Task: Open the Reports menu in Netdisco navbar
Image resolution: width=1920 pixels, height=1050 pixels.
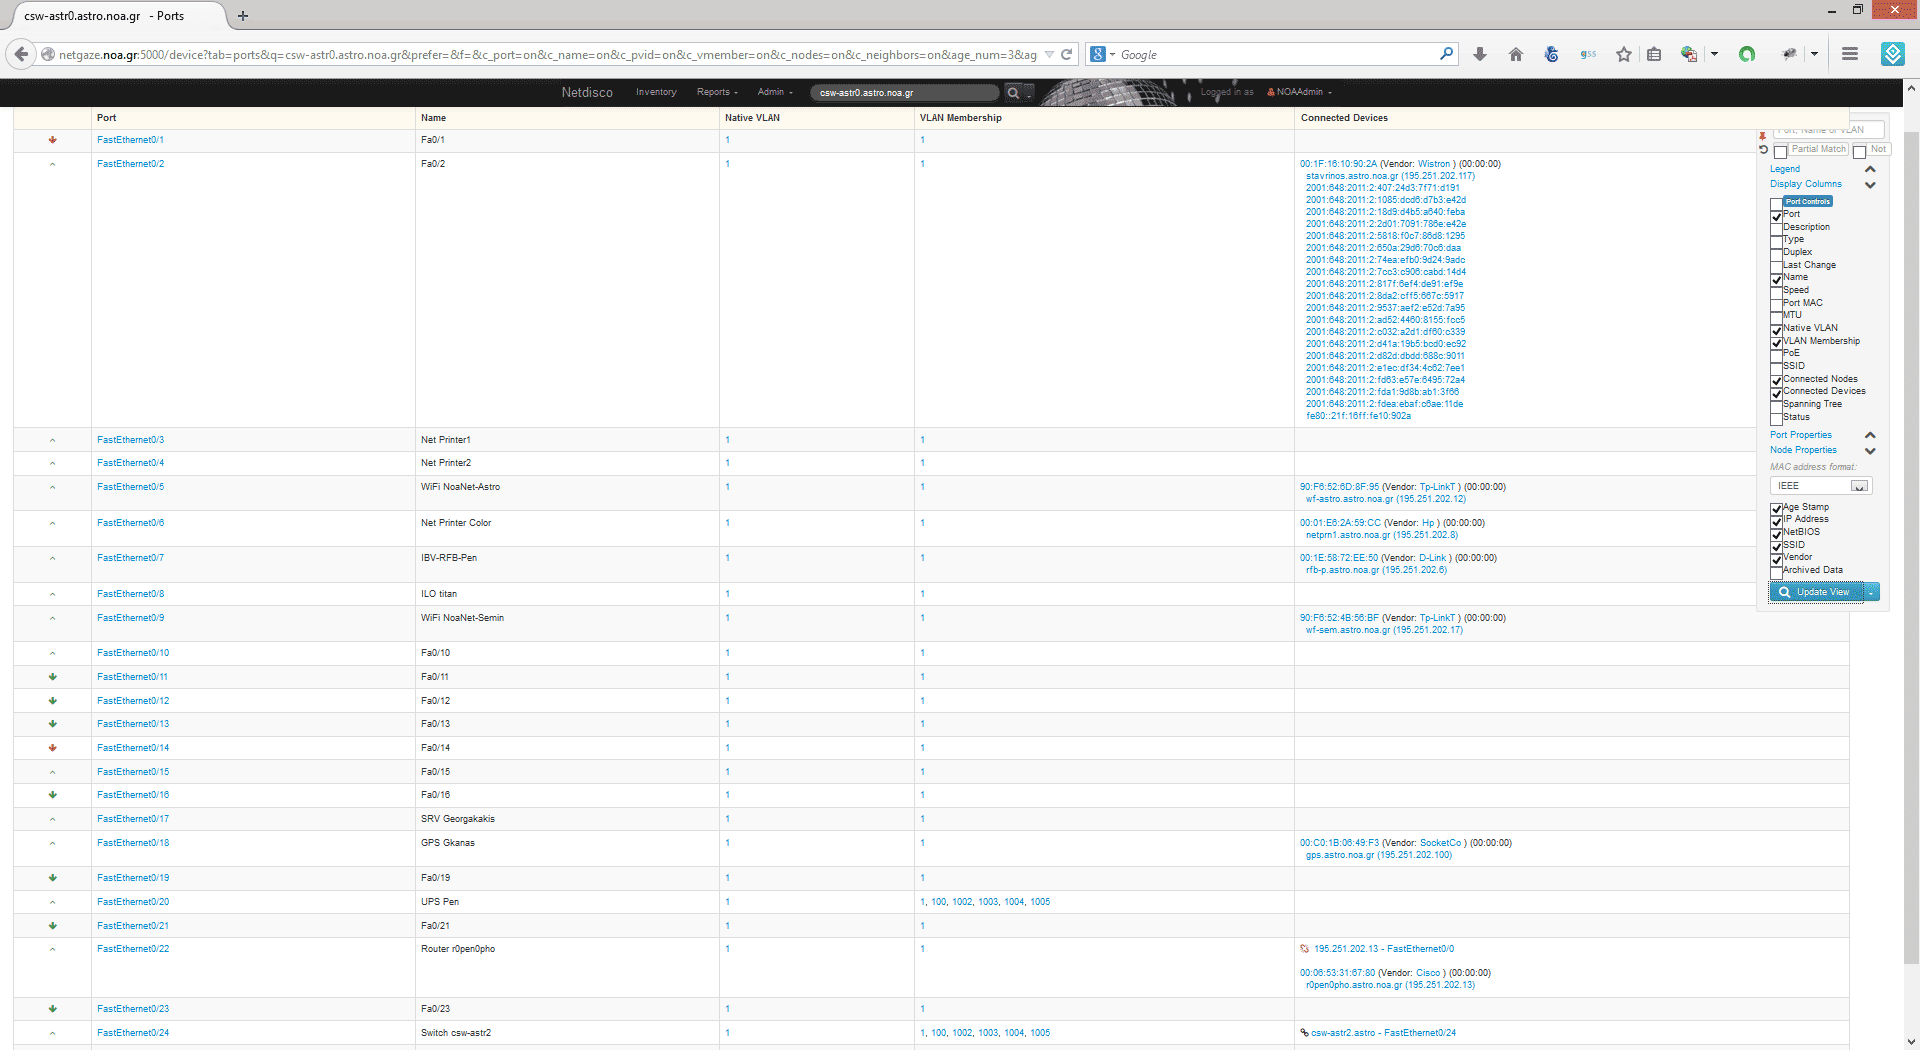Action: pyautogui.click(x=717, y=92)
